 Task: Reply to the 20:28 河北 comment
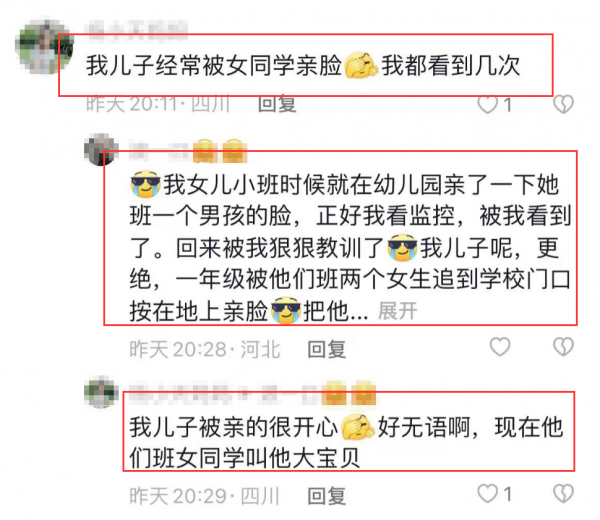[x=327, y=349]
